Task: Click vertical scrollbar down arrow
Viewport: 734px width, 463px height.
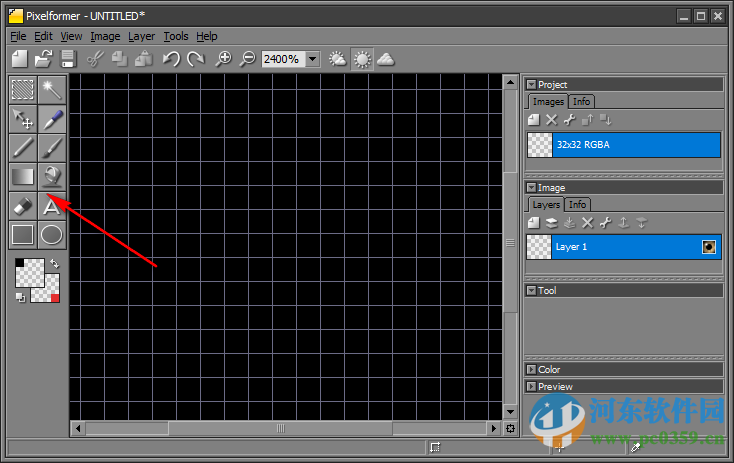Action: click(x=510, y=412)
